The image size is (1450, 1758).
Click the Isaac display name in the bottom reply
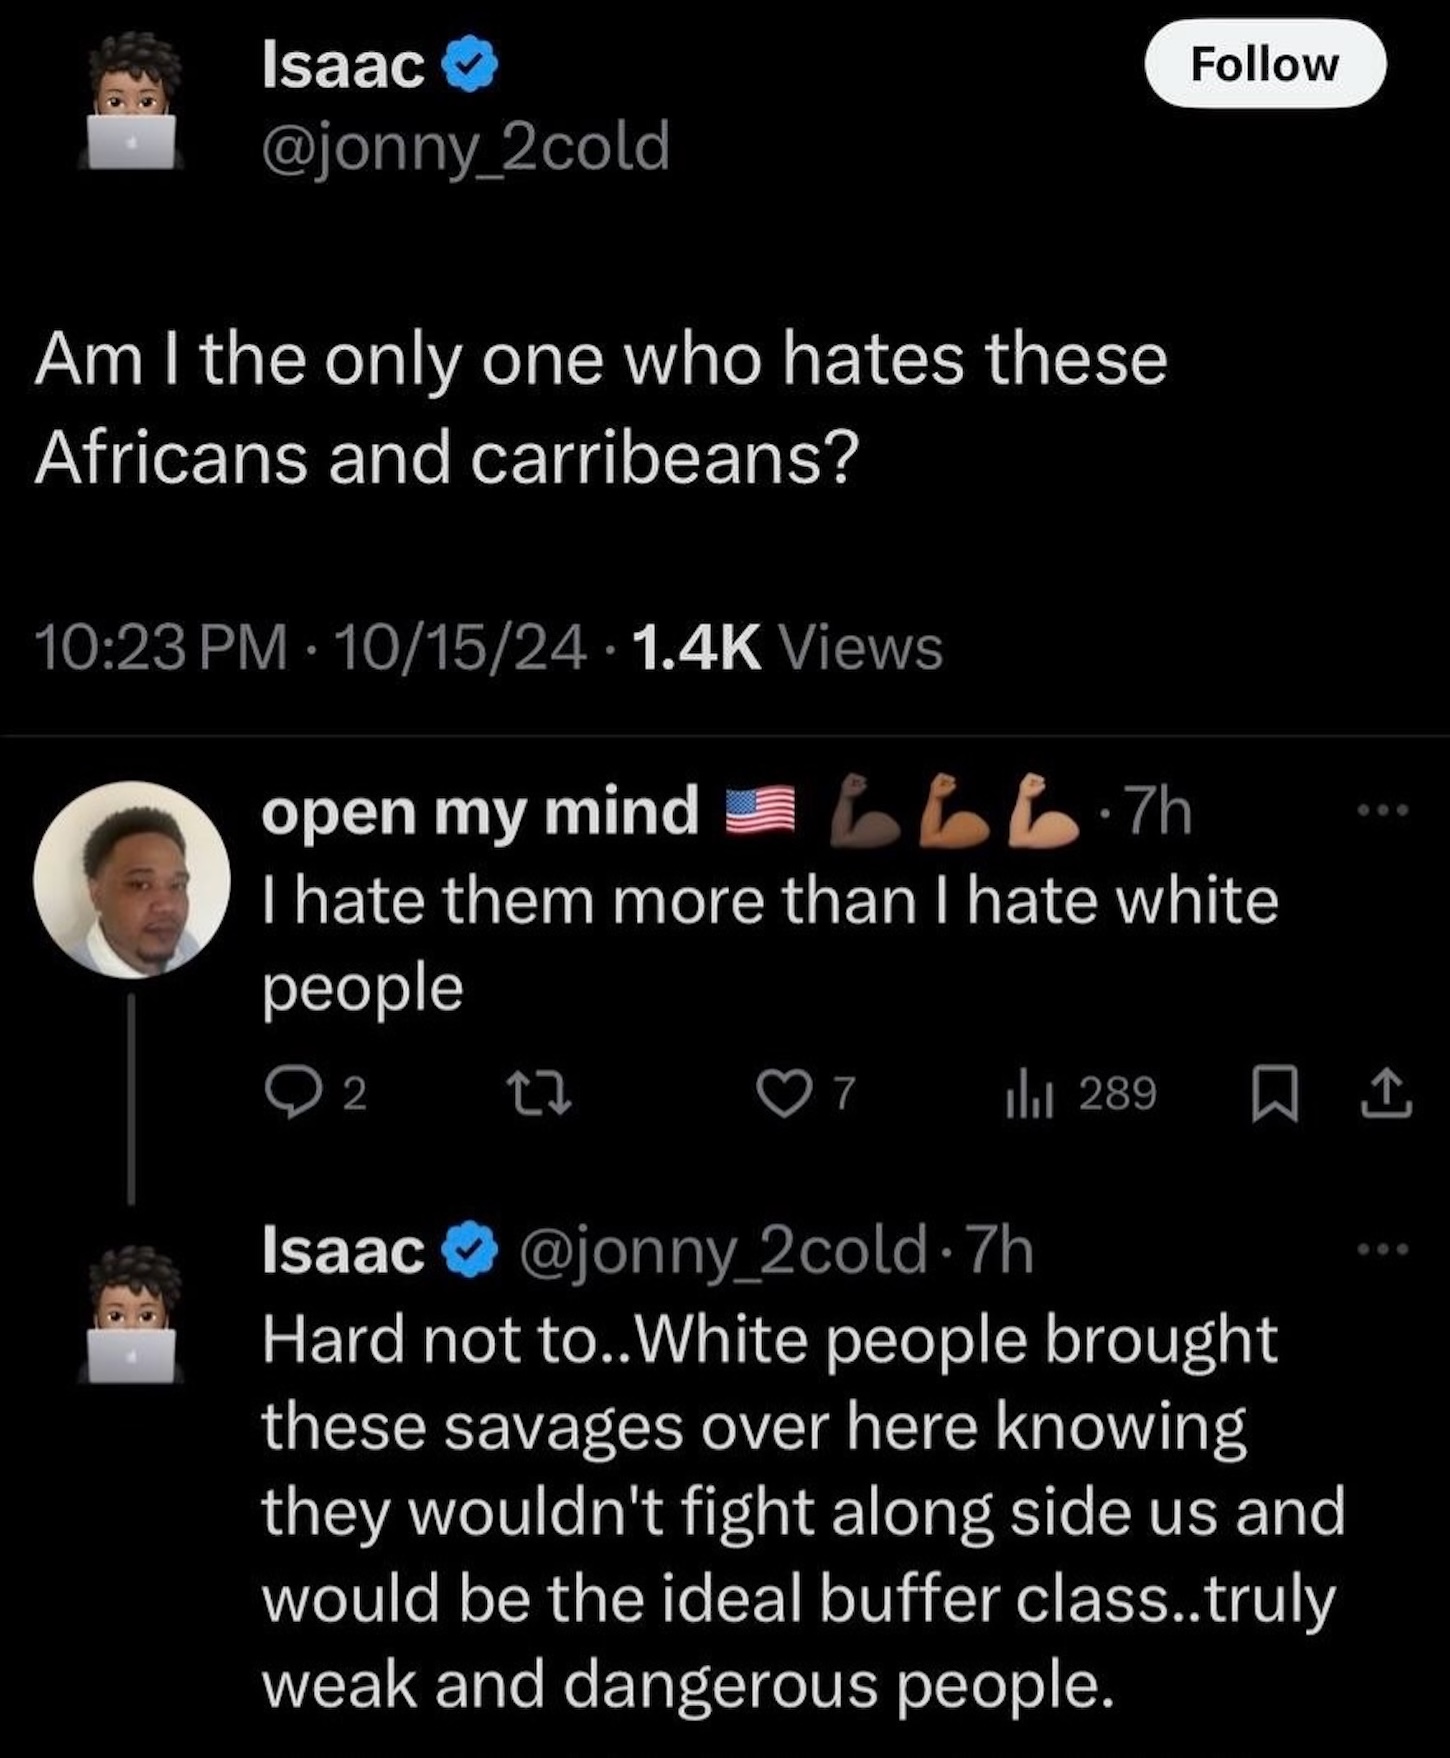point(343,1250)
